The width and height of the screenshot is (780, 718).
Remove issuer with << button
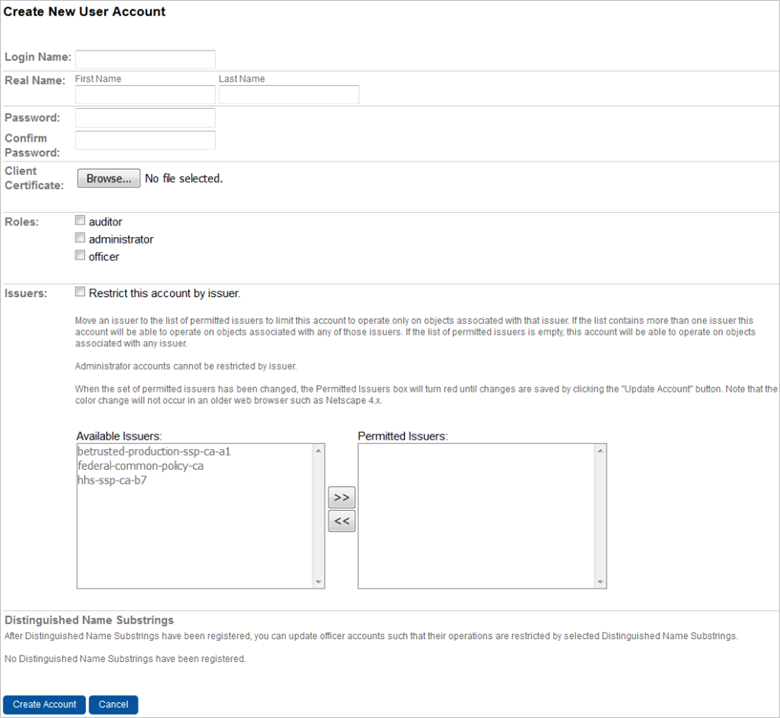(x=341, y=521)
